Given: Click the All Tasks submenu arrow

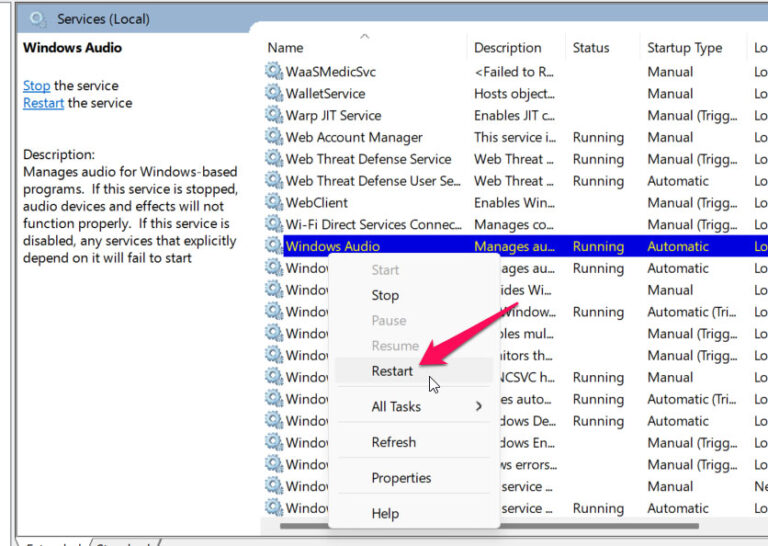Looking at the screenshot, I should pos(479,406).
